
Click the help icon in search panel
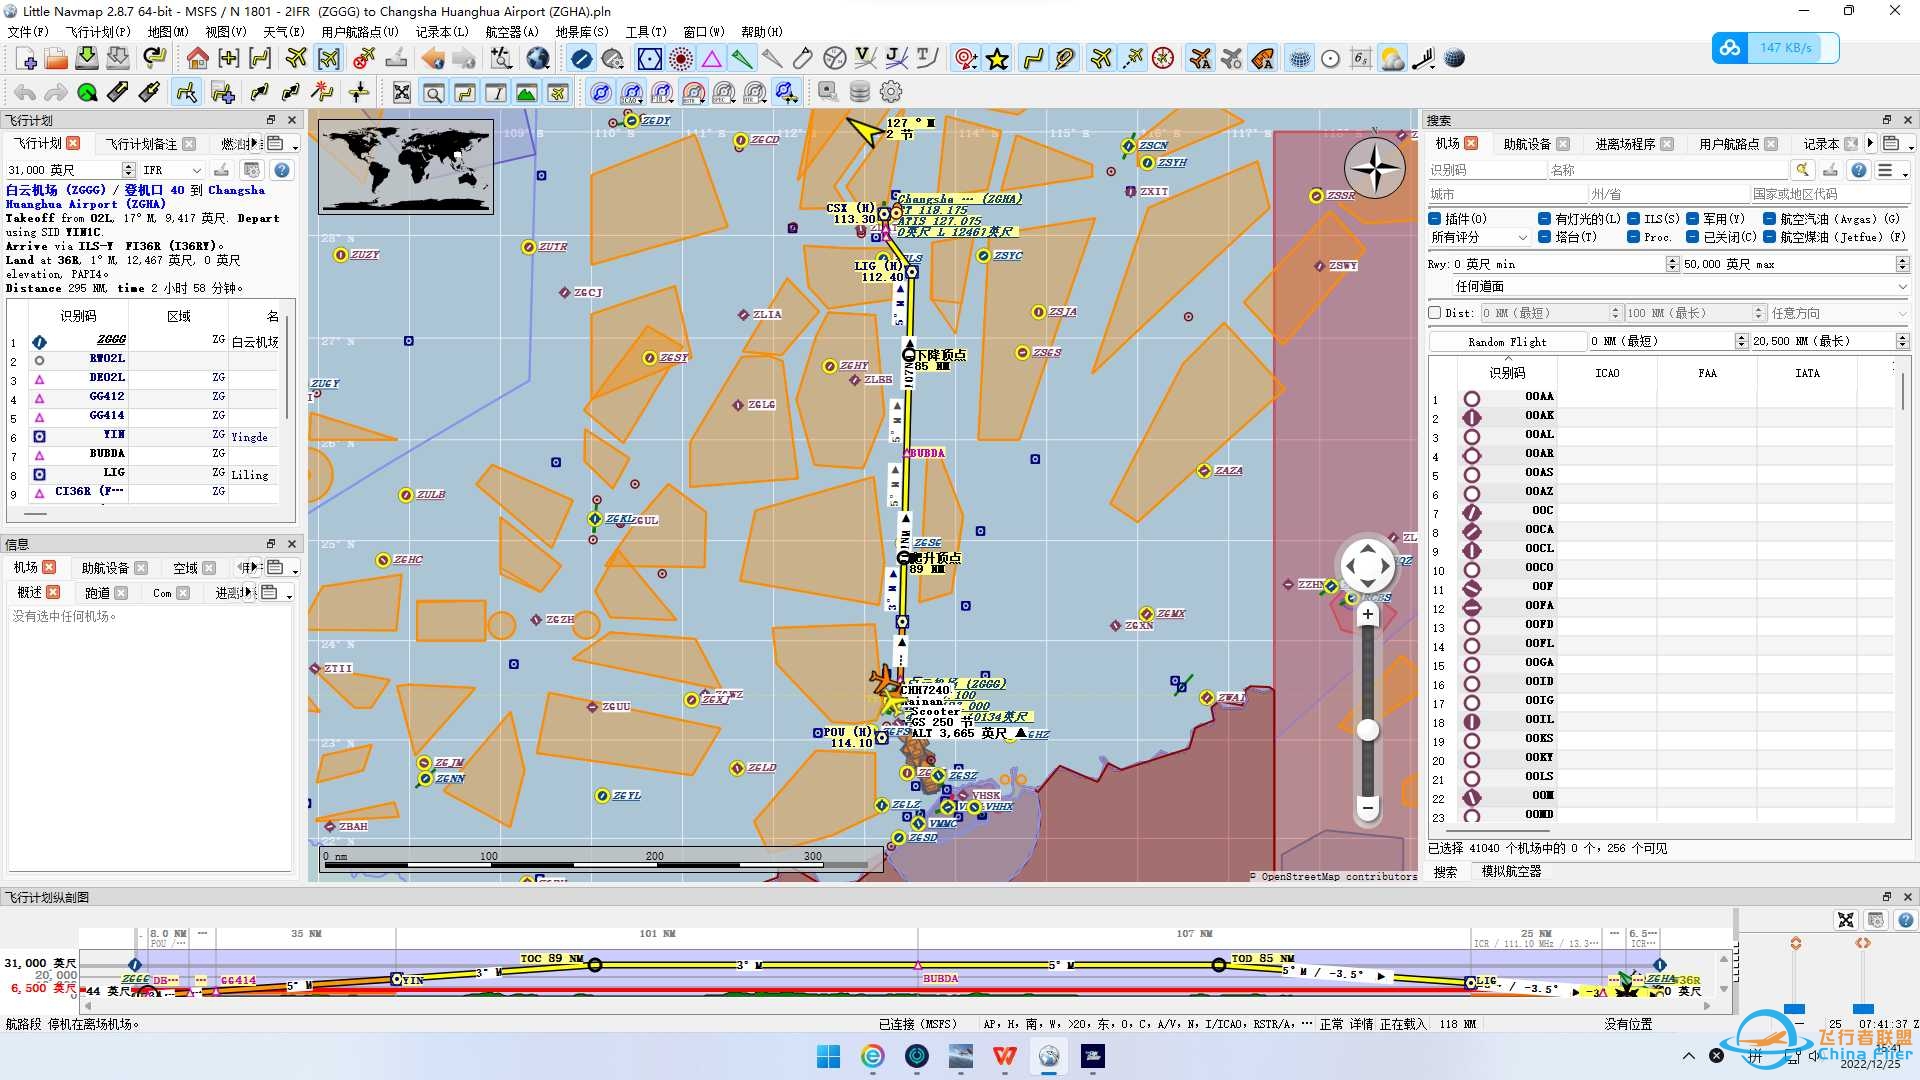[x=1858, y=170]
